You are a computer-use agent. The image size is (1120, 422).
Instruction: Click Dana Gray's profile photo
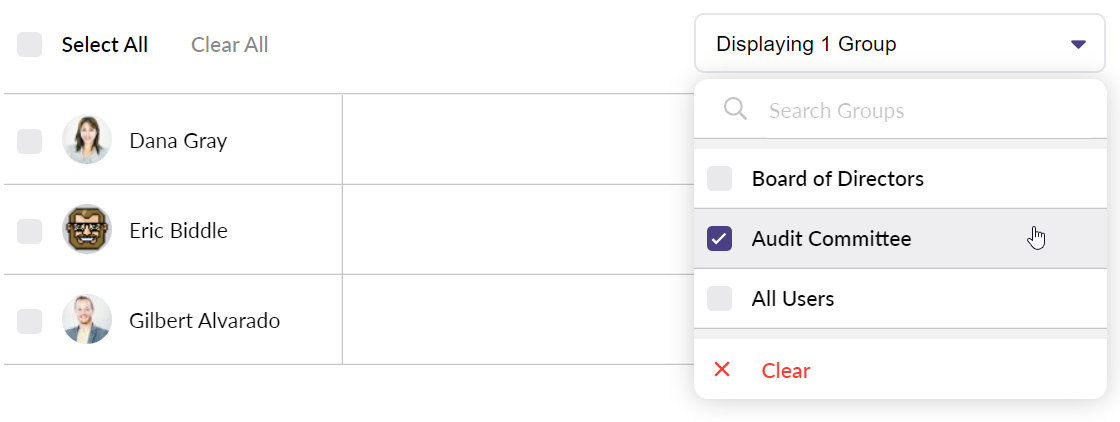point(87,140)
